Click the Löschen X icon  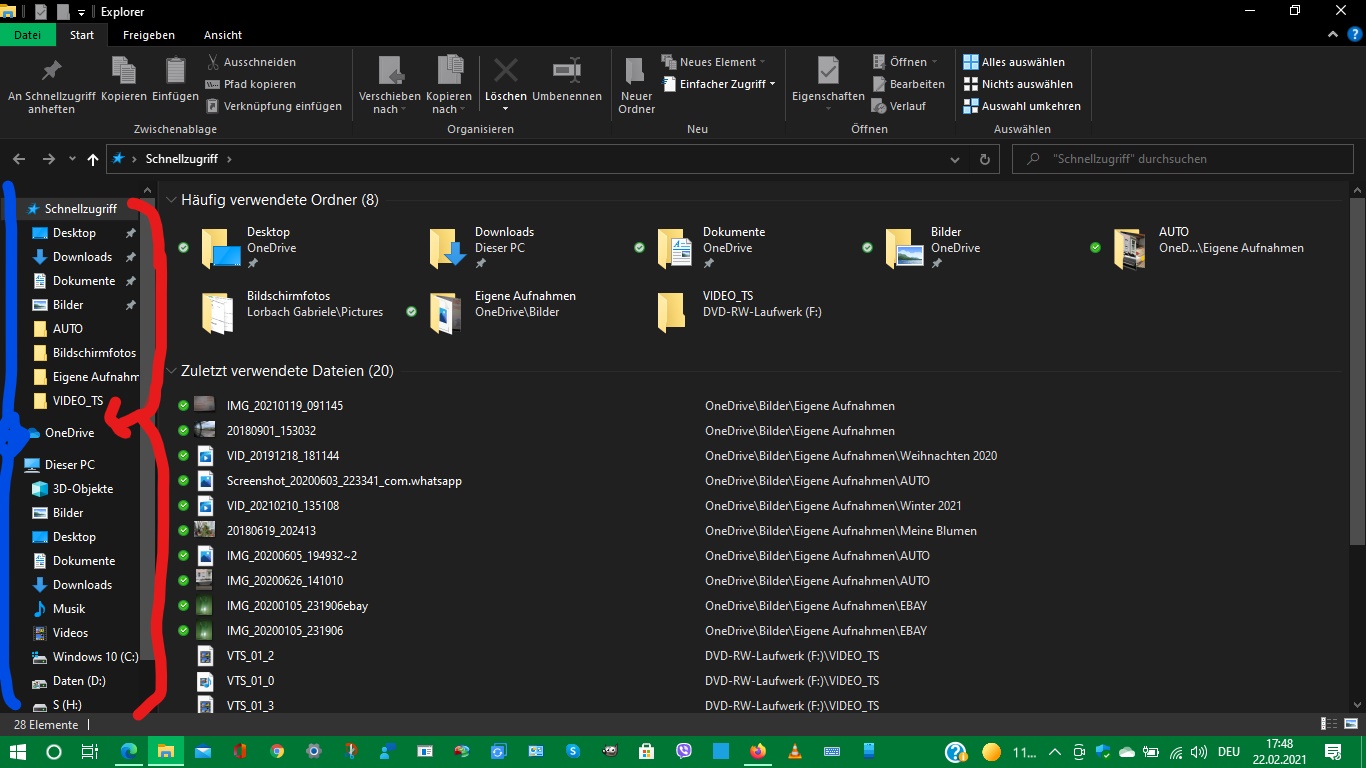pyautogui.click(x=506, y=70)
